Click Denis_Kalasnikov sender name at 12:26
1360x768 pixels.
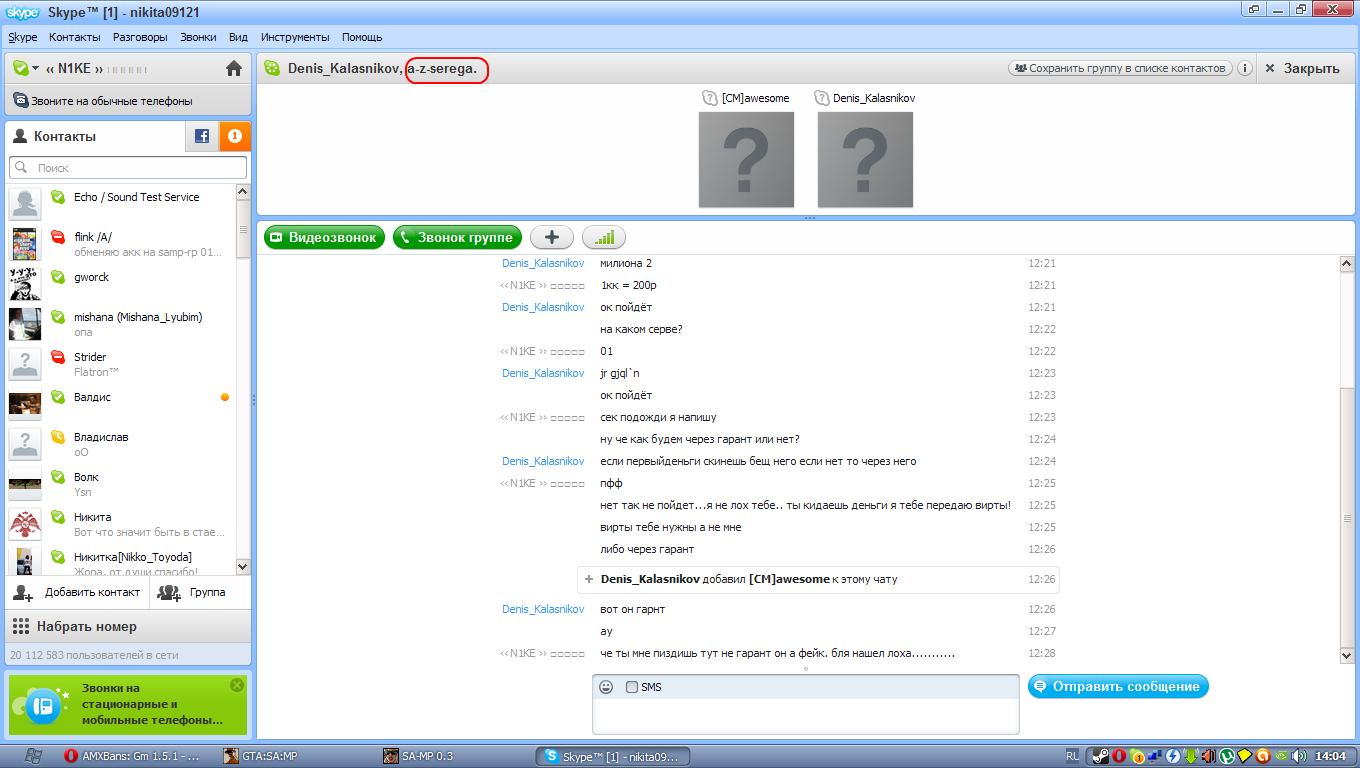543,609
